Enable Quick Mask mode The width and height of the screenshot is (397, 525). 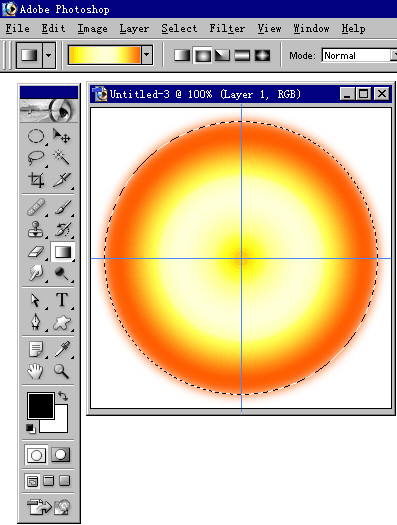coord(61,455)
